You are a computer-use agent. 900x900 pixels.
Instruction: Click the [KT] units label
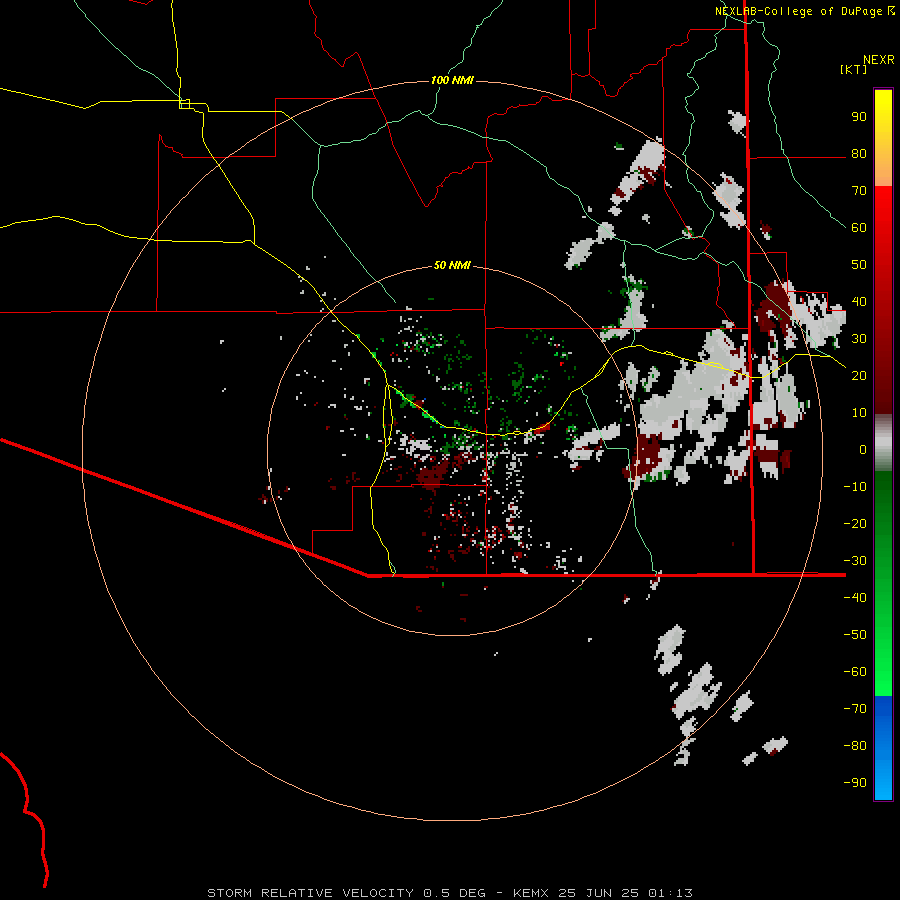click(x=854, y=69)
